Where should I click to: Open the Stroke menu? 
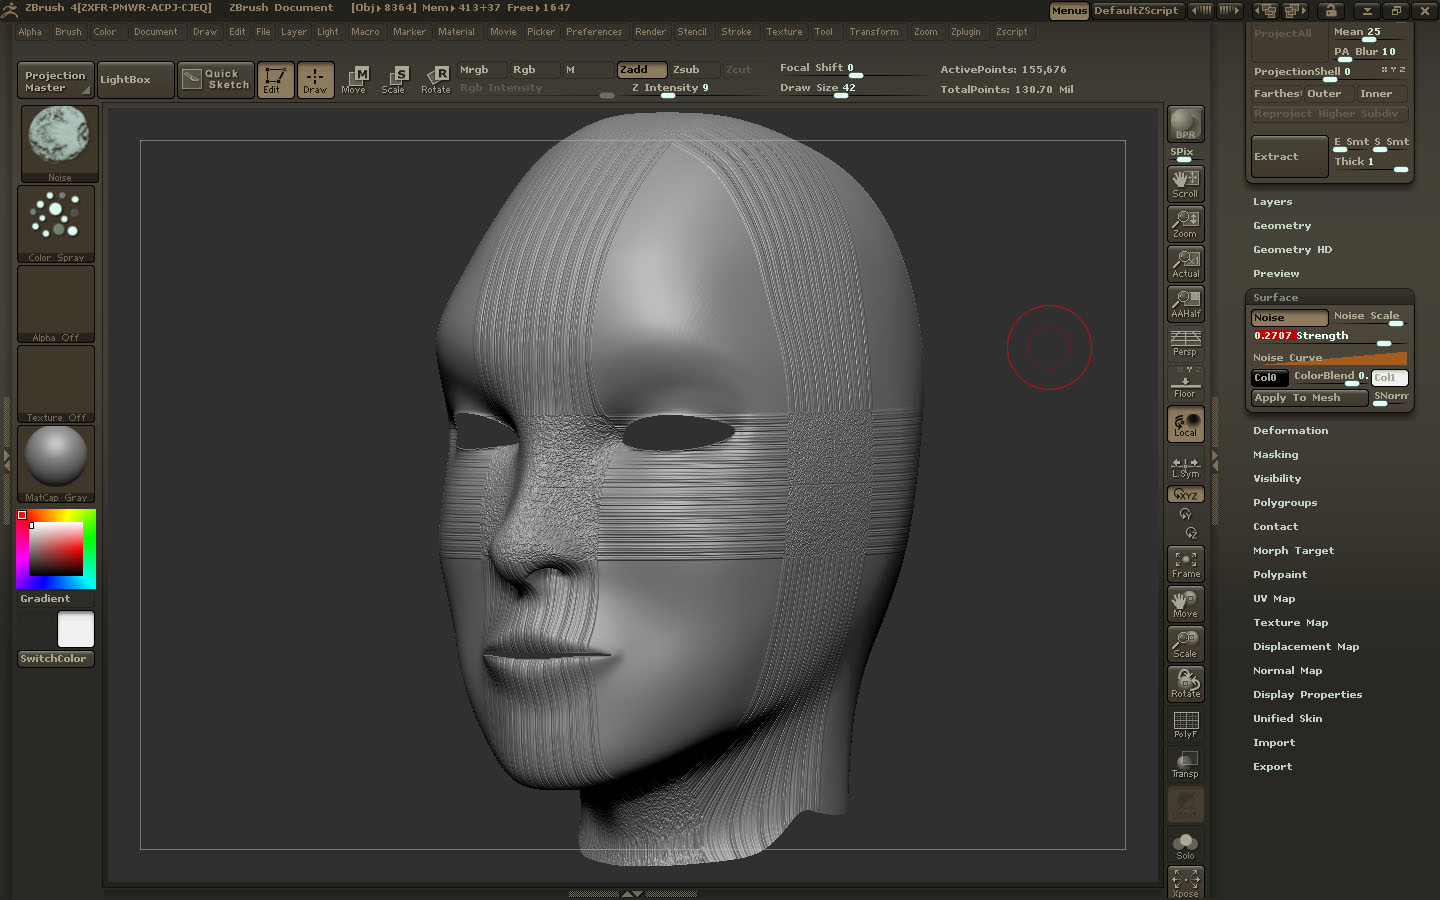click(737, 31)
